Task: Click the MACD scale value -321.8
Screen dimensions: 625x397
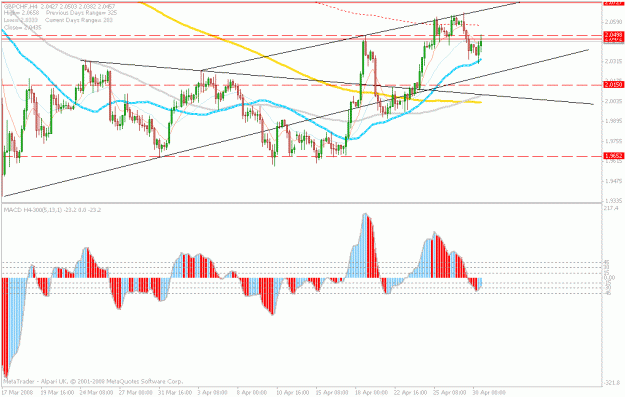Action: click(612, 383)
